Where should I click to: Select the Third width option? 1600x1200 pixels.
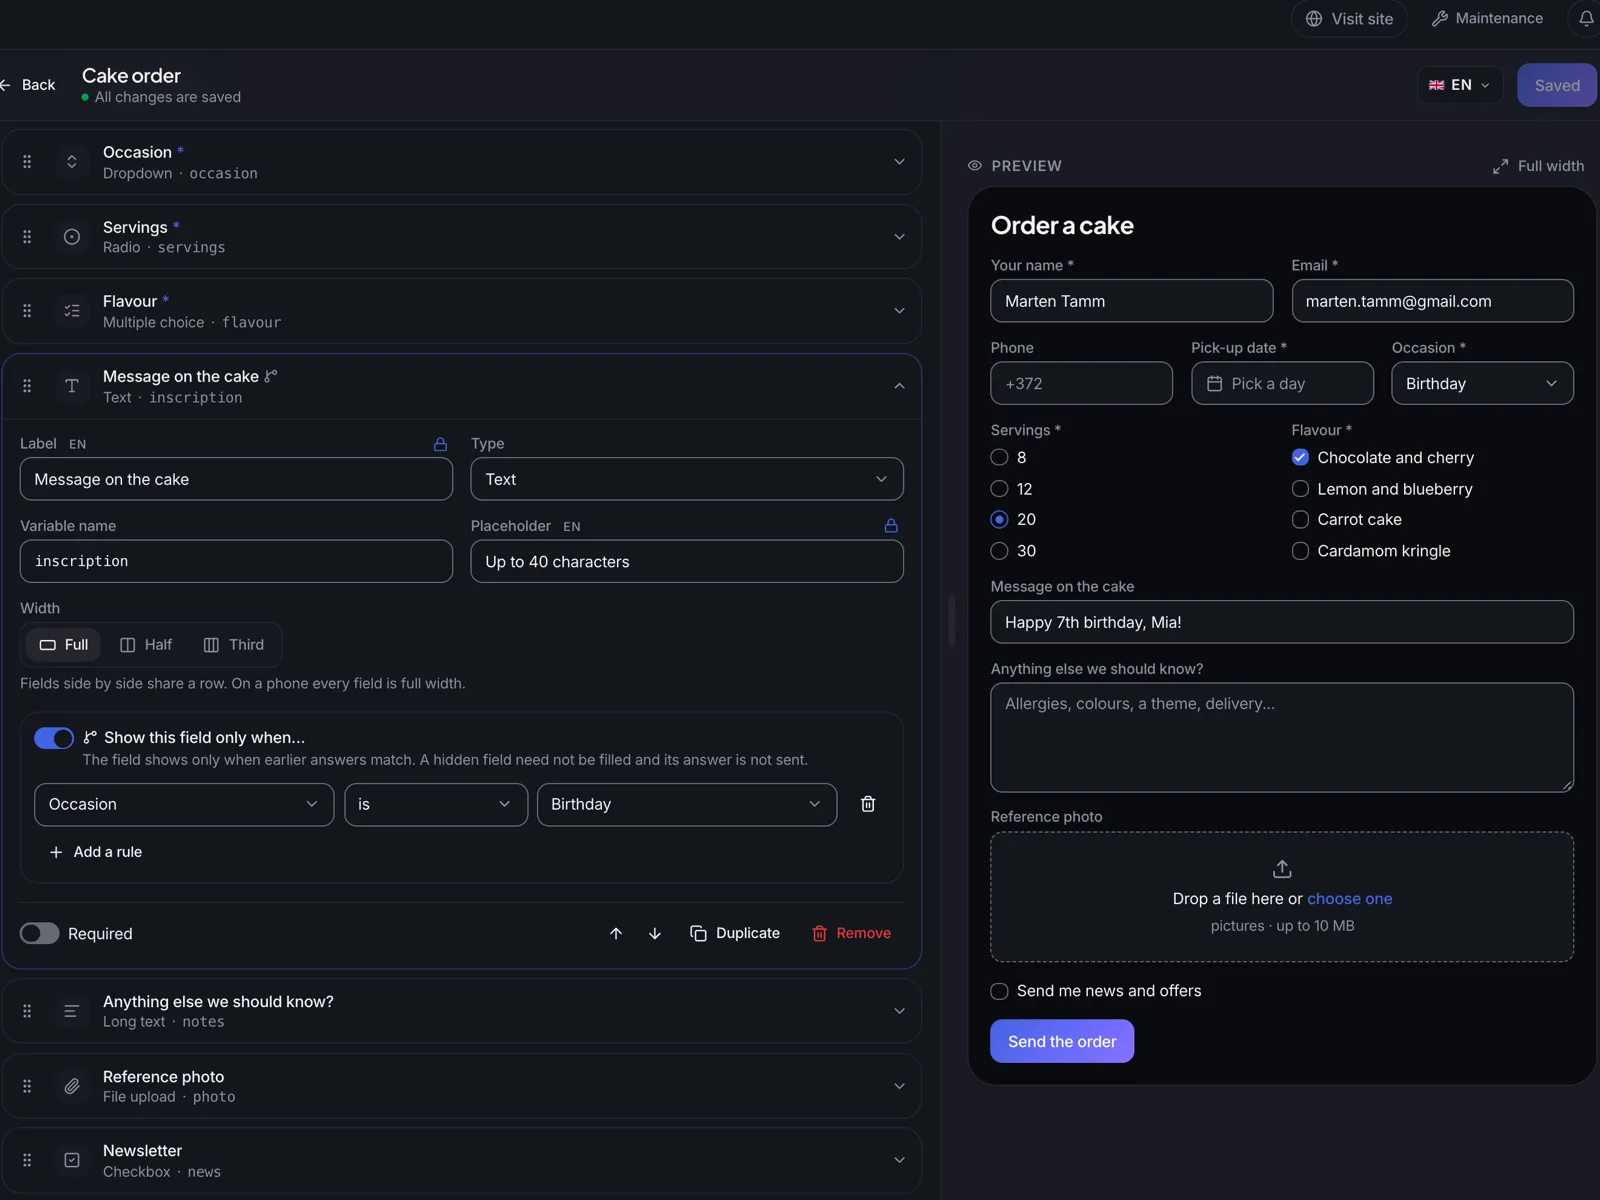coord(234,645)
